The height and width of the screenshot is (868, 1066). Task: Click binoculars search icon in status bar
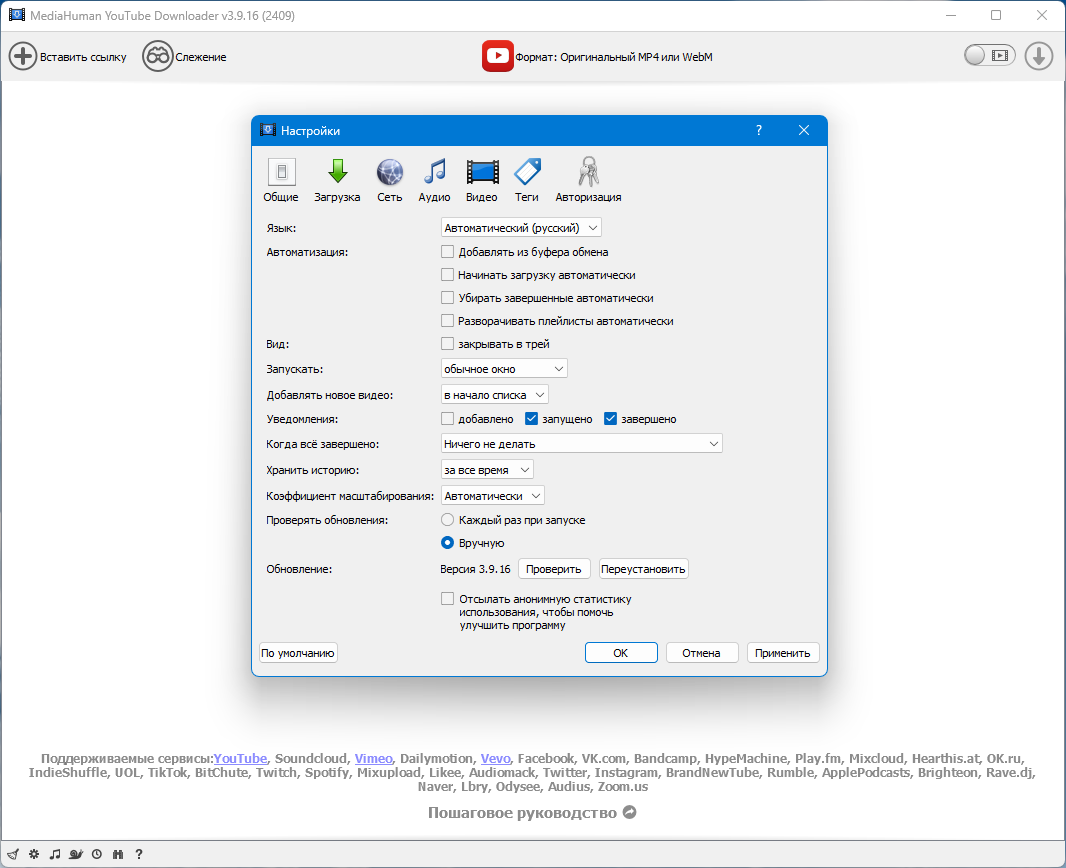pyautogui.click(x=118, y=854)
